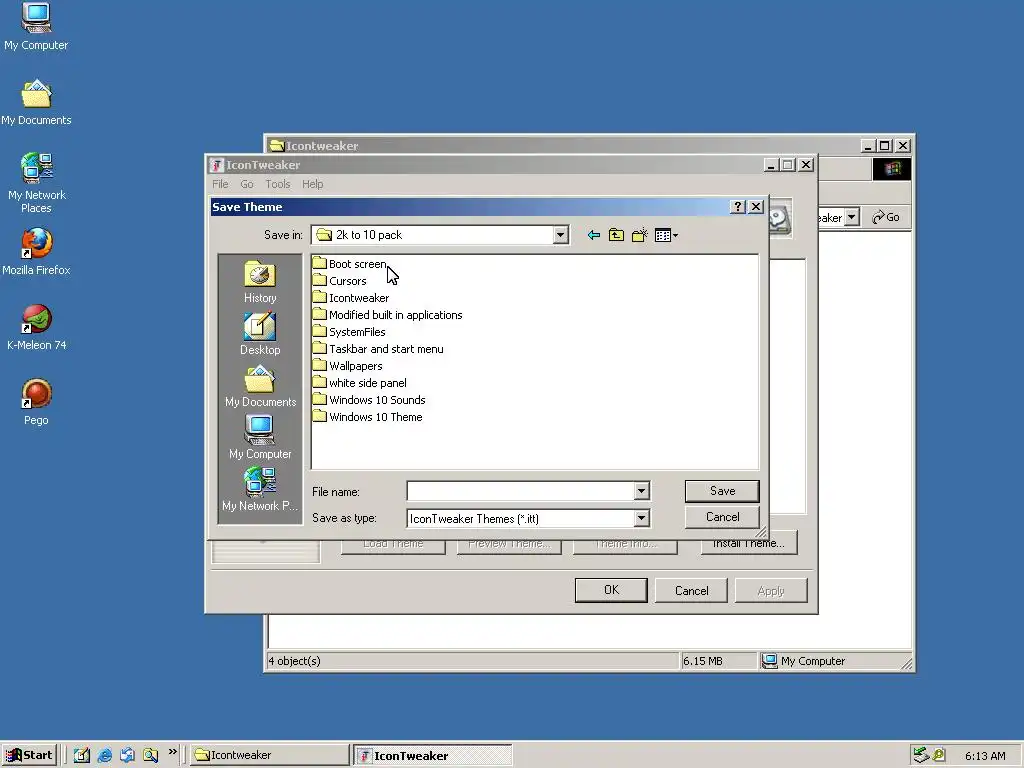Select the Cursors folder
Screen dimensions: 1024x768
(340, 281)
